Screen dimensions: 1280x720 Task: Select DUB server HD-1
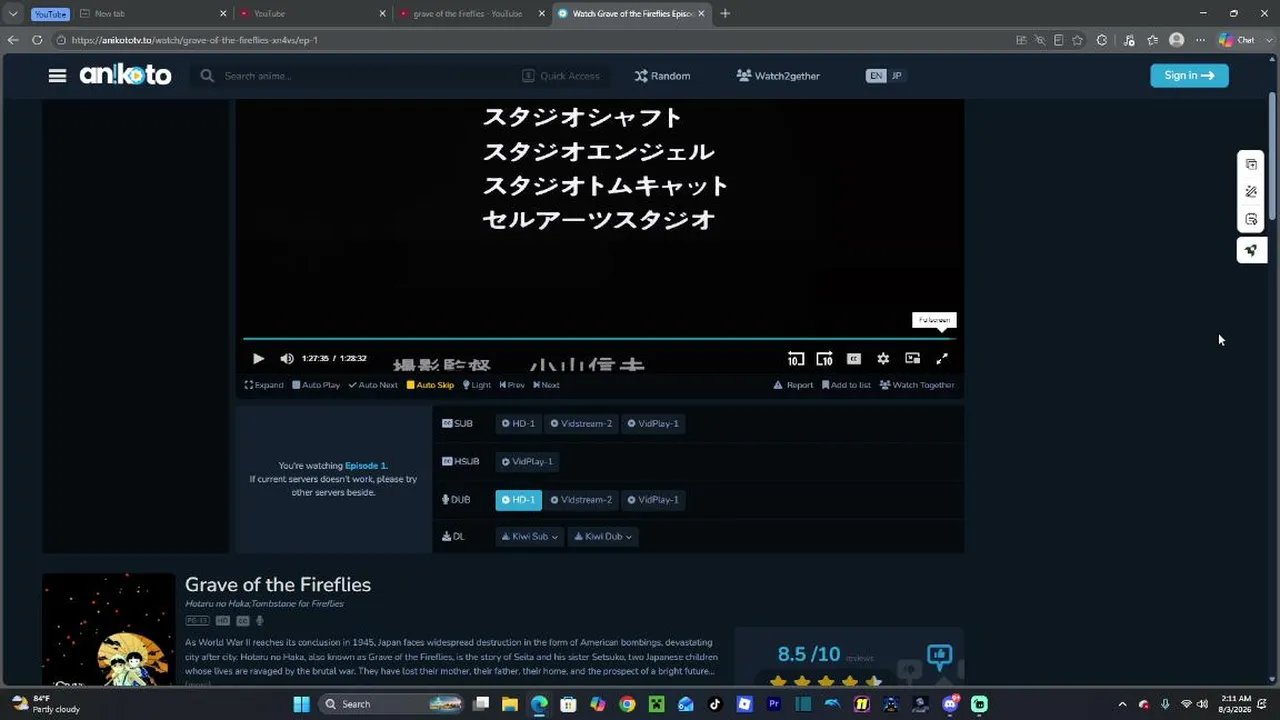[x=518, y=500]
